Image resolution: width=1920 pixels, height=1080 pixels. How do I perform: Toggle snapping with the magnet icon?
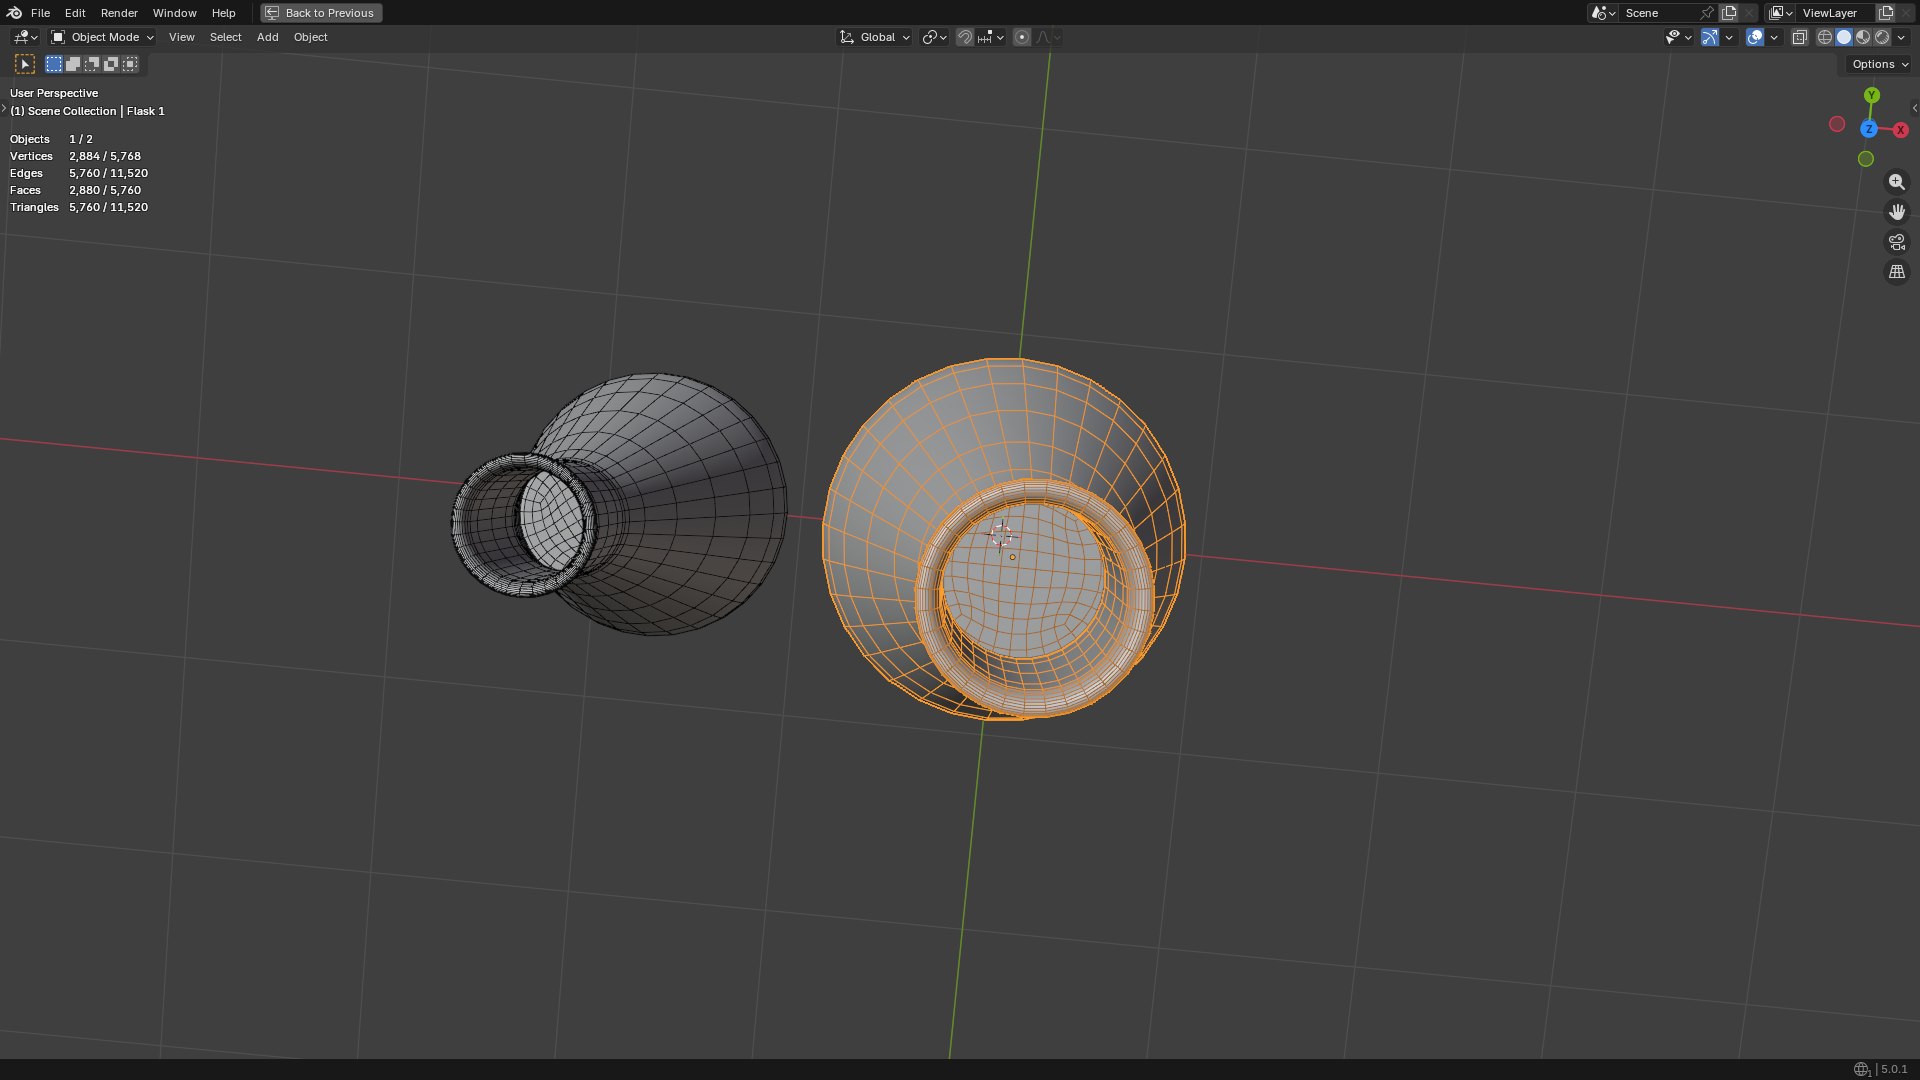click(964, 37)
